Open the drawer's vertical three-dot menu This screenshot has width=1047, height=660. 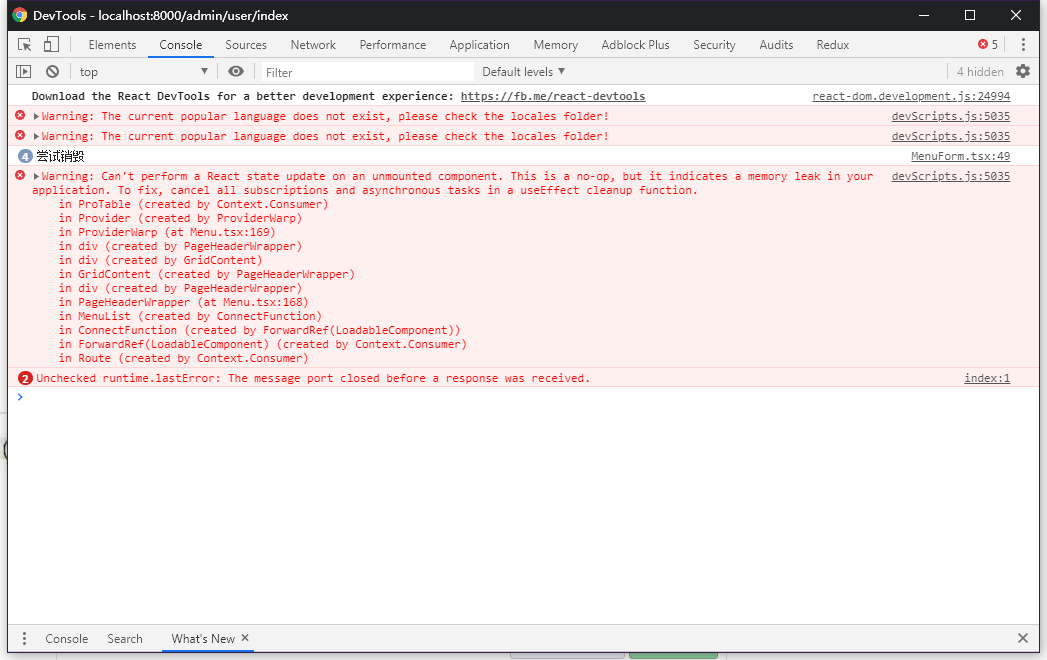coord(23,638)
